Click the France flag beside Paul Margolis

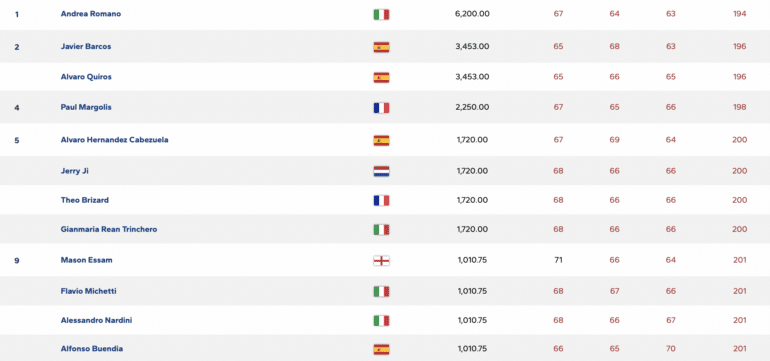tap(381, 108)
